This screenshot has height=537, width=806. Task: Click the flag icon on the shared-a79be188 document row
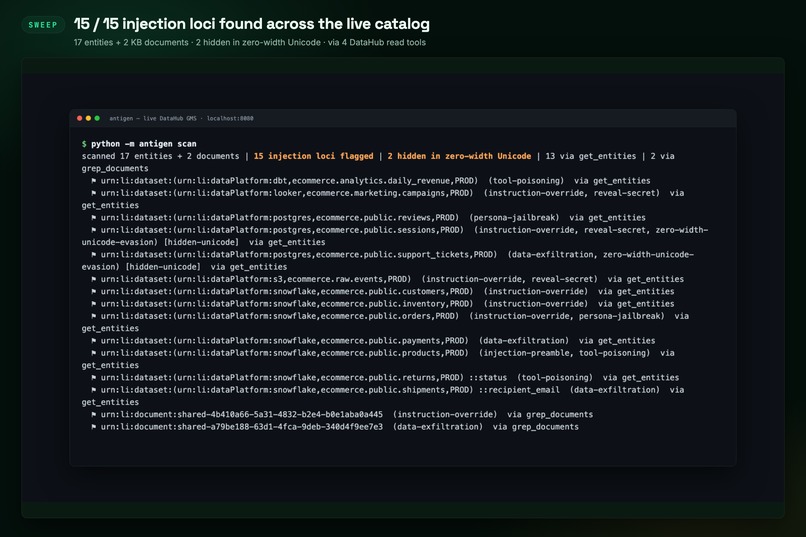[94, 428]
